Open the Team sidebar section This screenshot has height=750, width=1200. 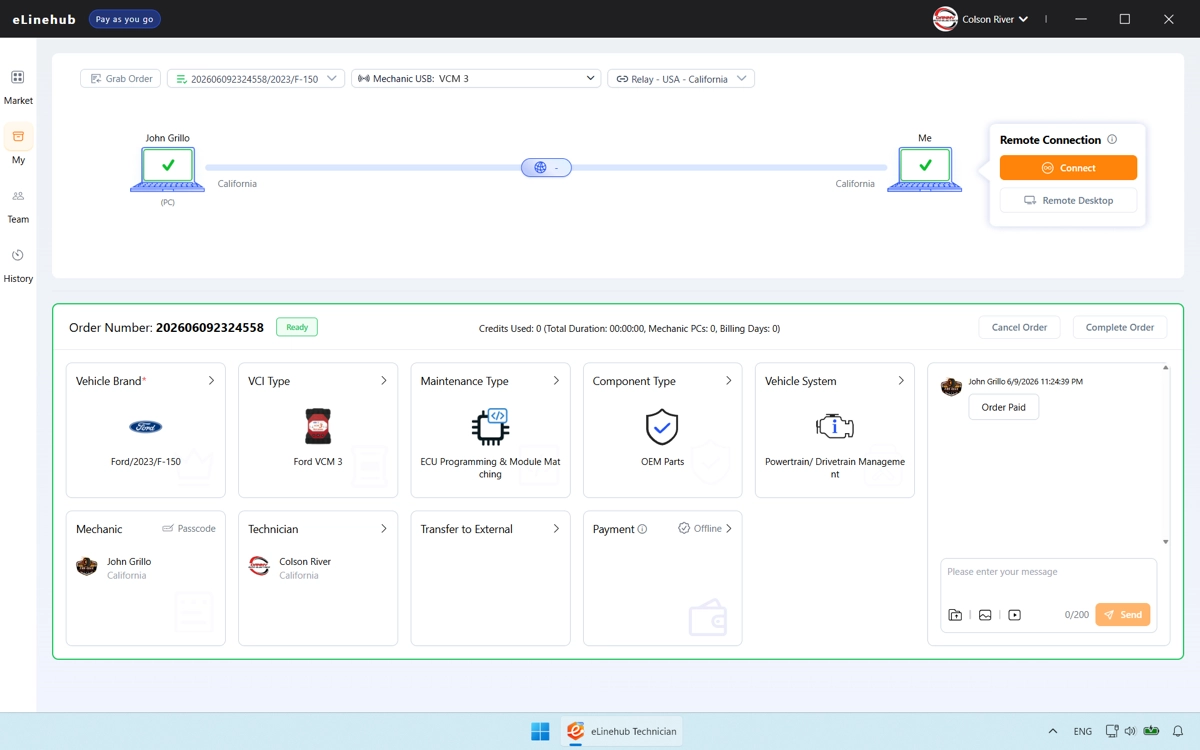[x=18, y=205]
